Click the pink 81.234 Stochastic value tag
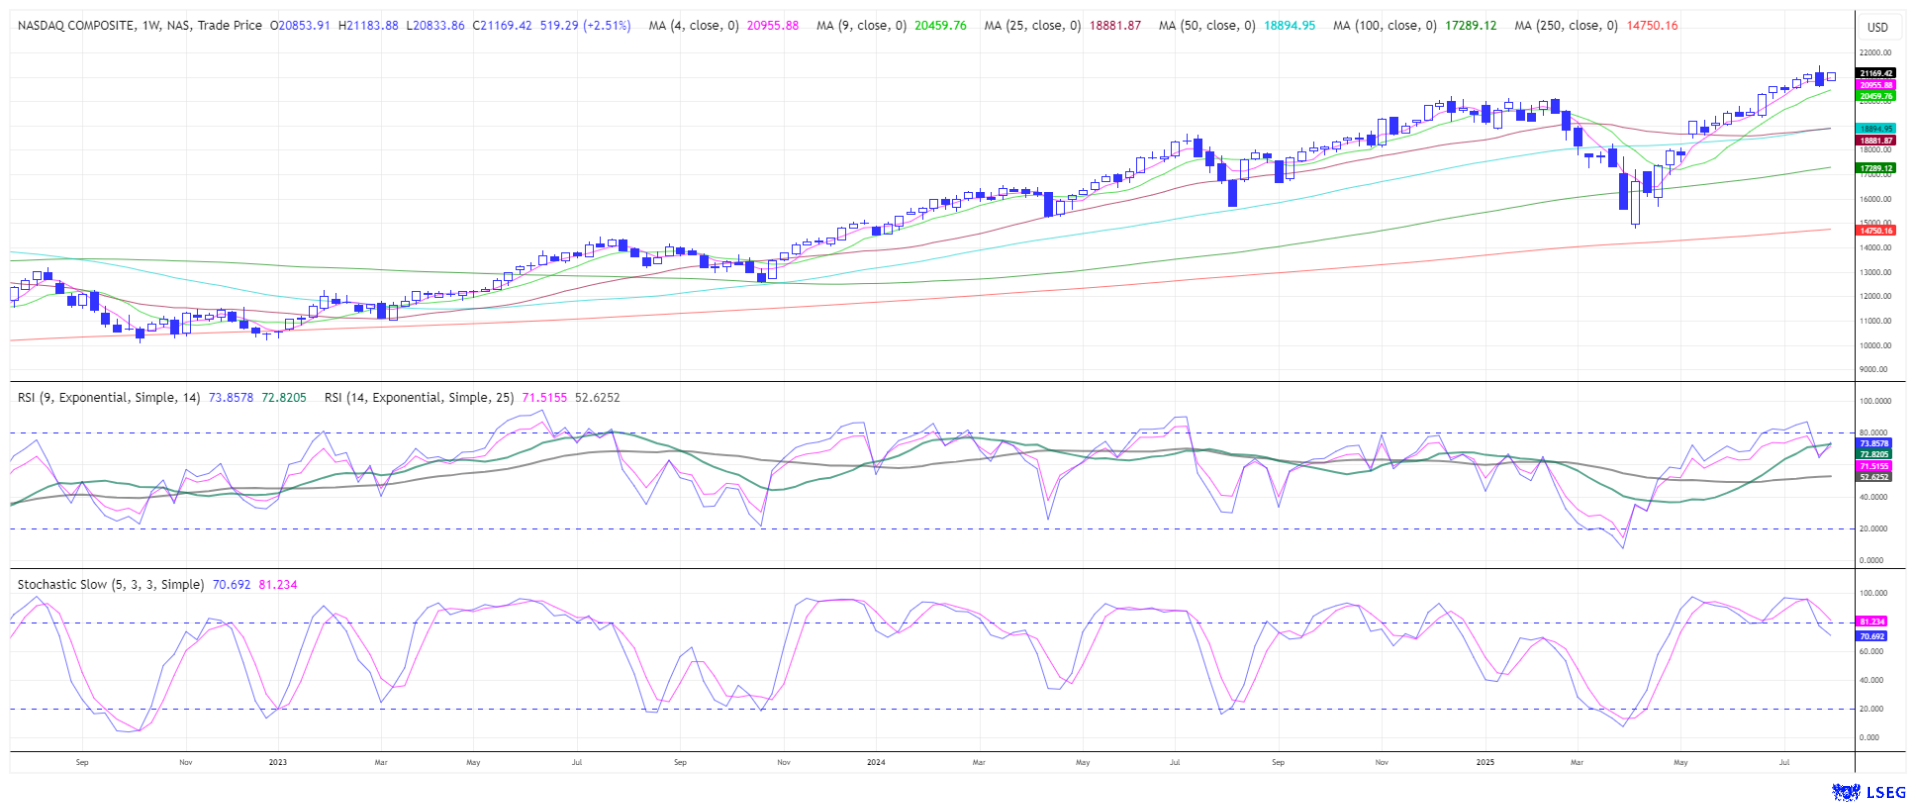The width and height of the screenshot is (1916, 803). [x=1872, y=622]
